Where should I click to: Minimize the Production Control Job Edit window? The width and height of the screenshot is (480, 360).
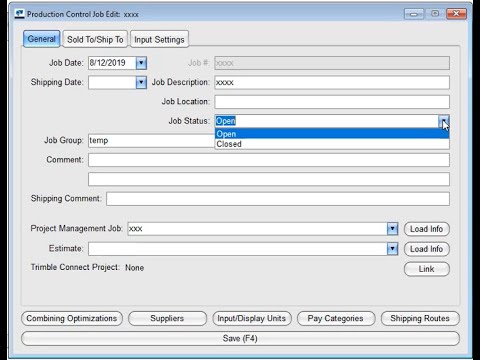[x=414, y=14]
